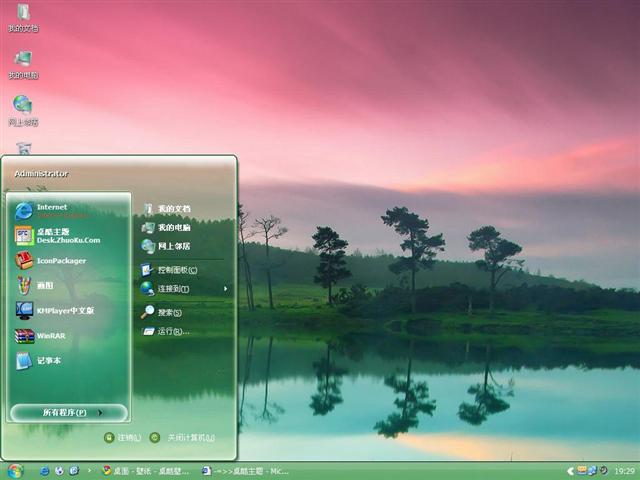This screenshot has height=480, width=640.
Task: Click the Administrator user name
Action: (41, 174)
